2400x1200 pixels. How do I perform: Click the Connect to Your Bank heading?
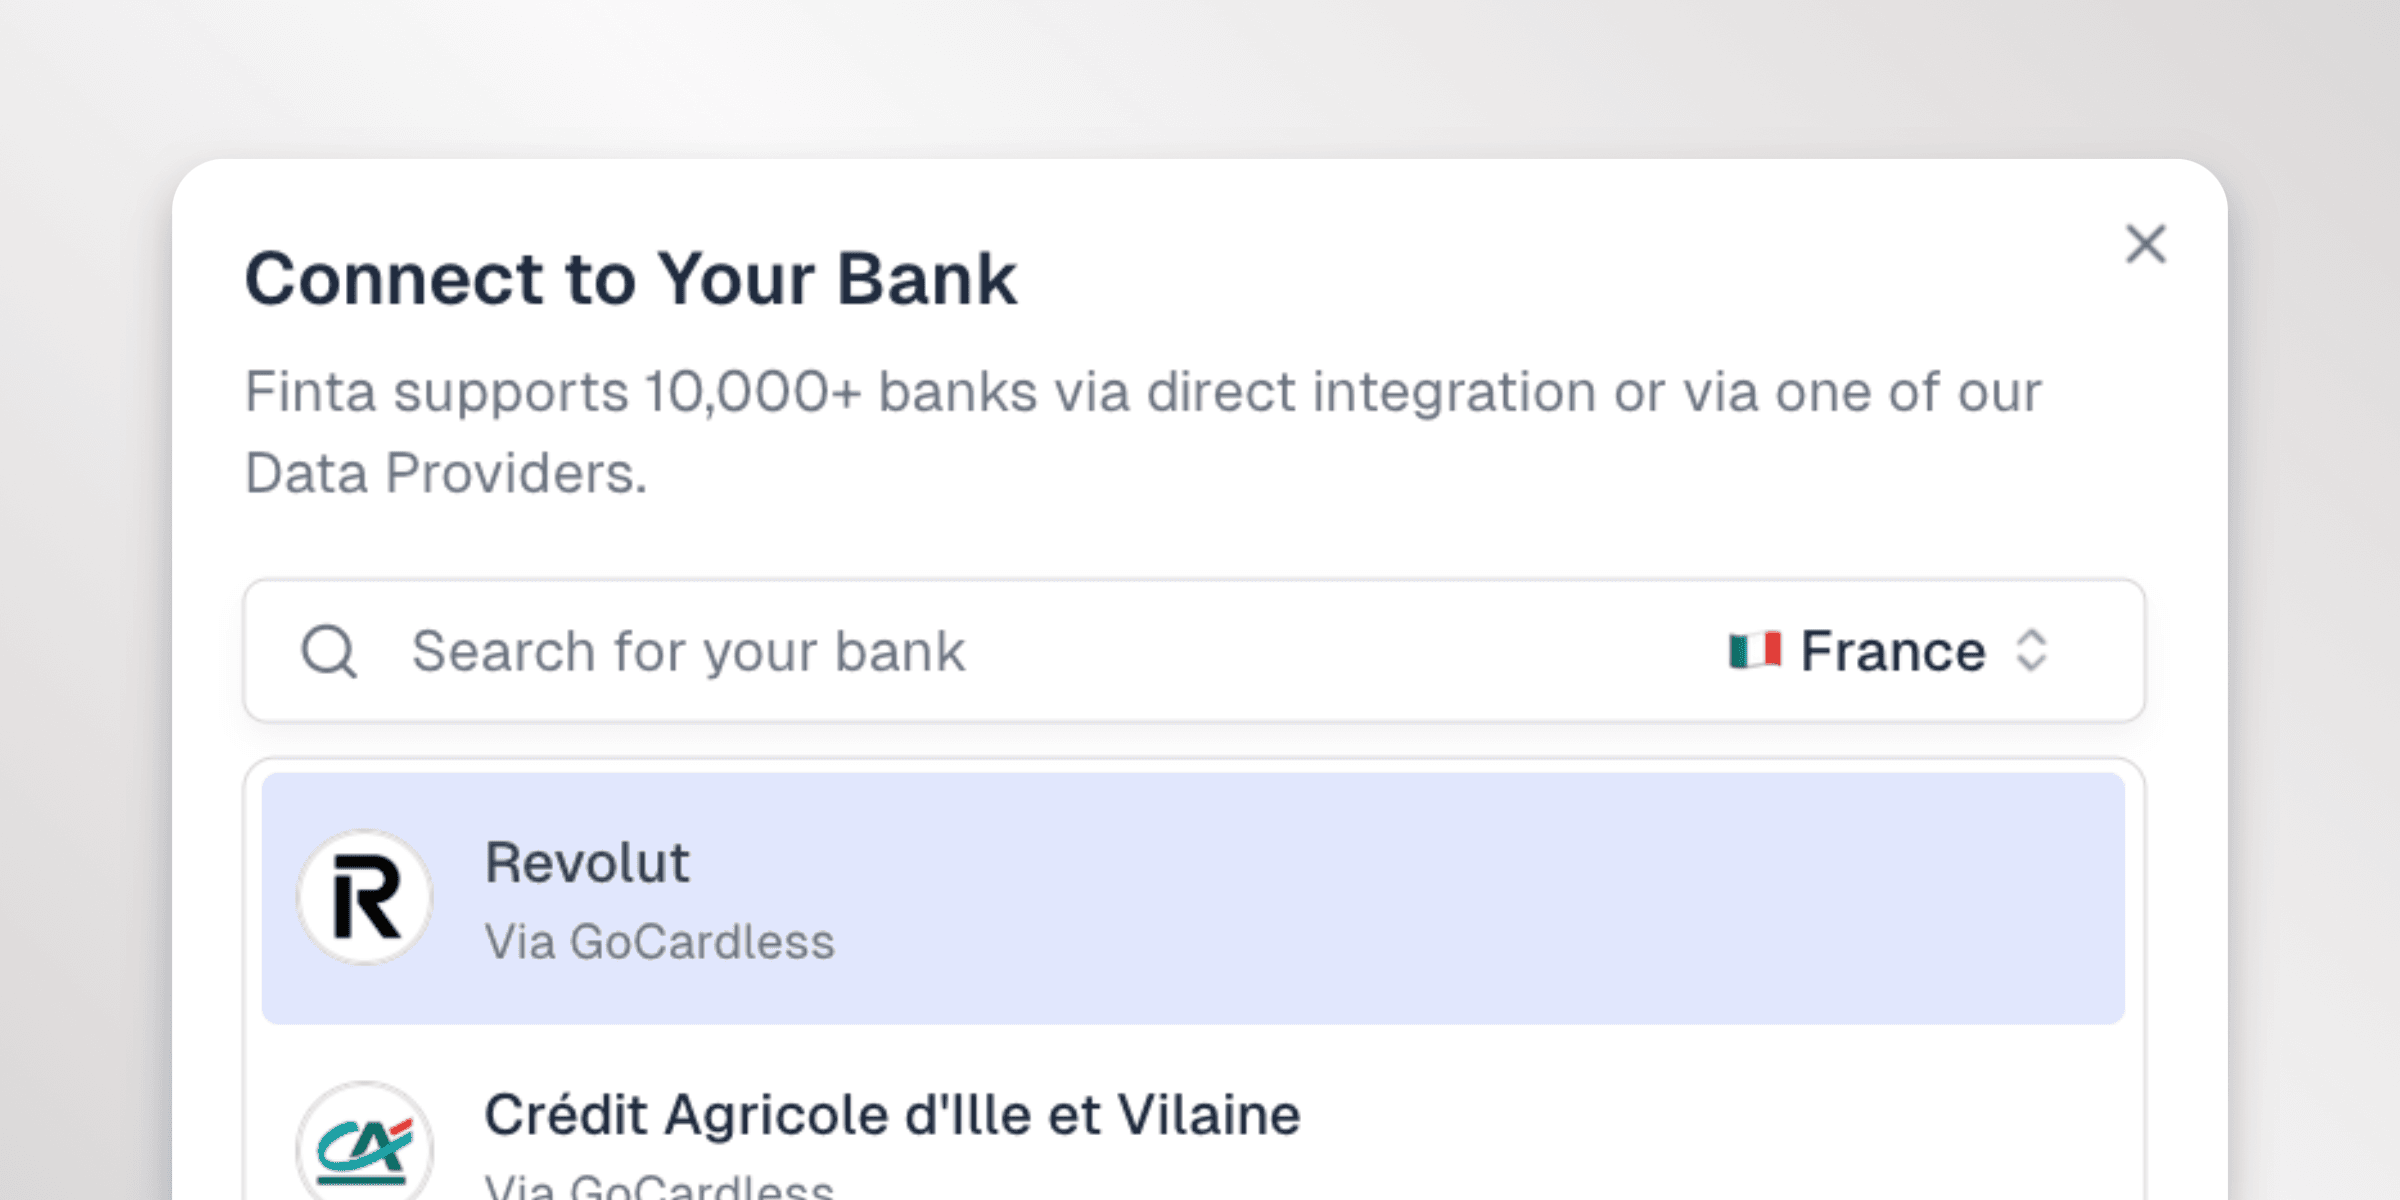click(631, 279)
